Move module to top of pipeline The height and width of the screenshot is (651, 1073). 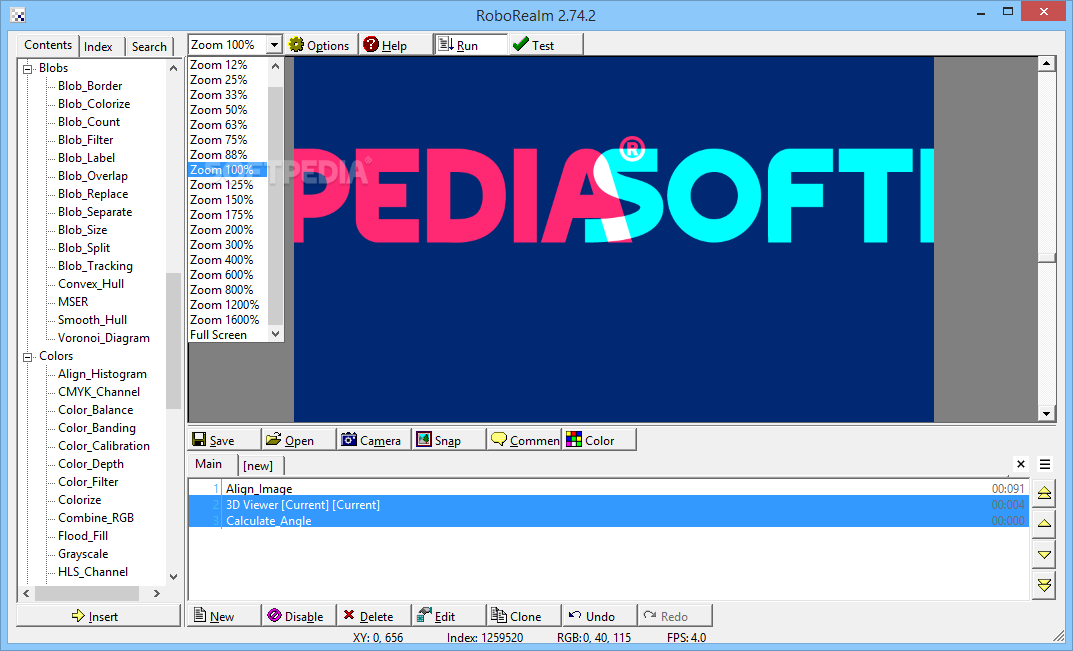click(x=1044, y=493)
